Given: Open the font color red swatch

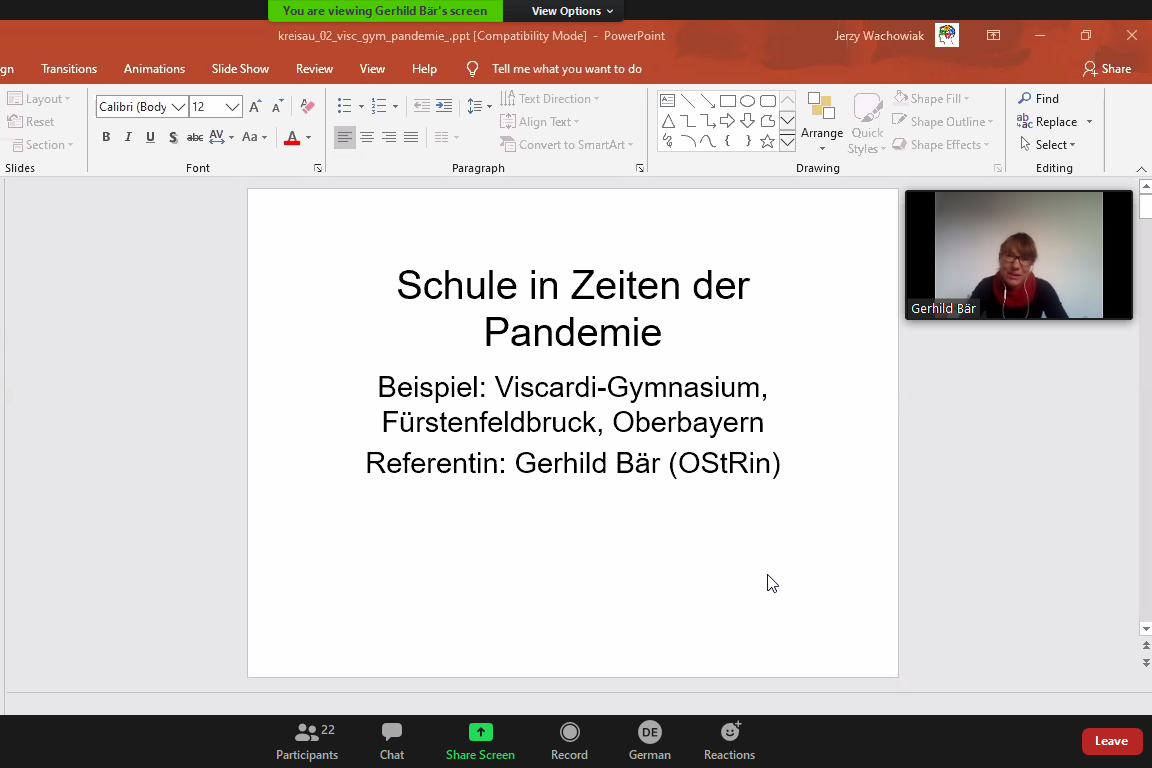Looking at the screenshot, I should (x=292, y=137).
